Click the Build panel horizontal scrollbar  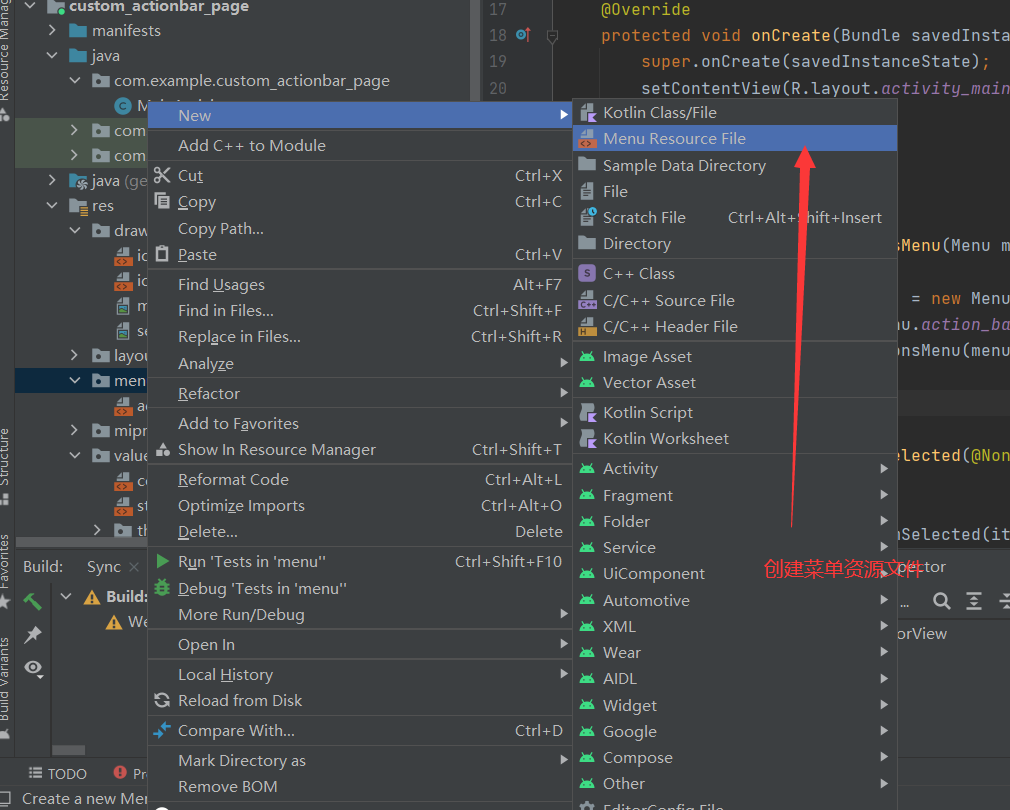69,750
